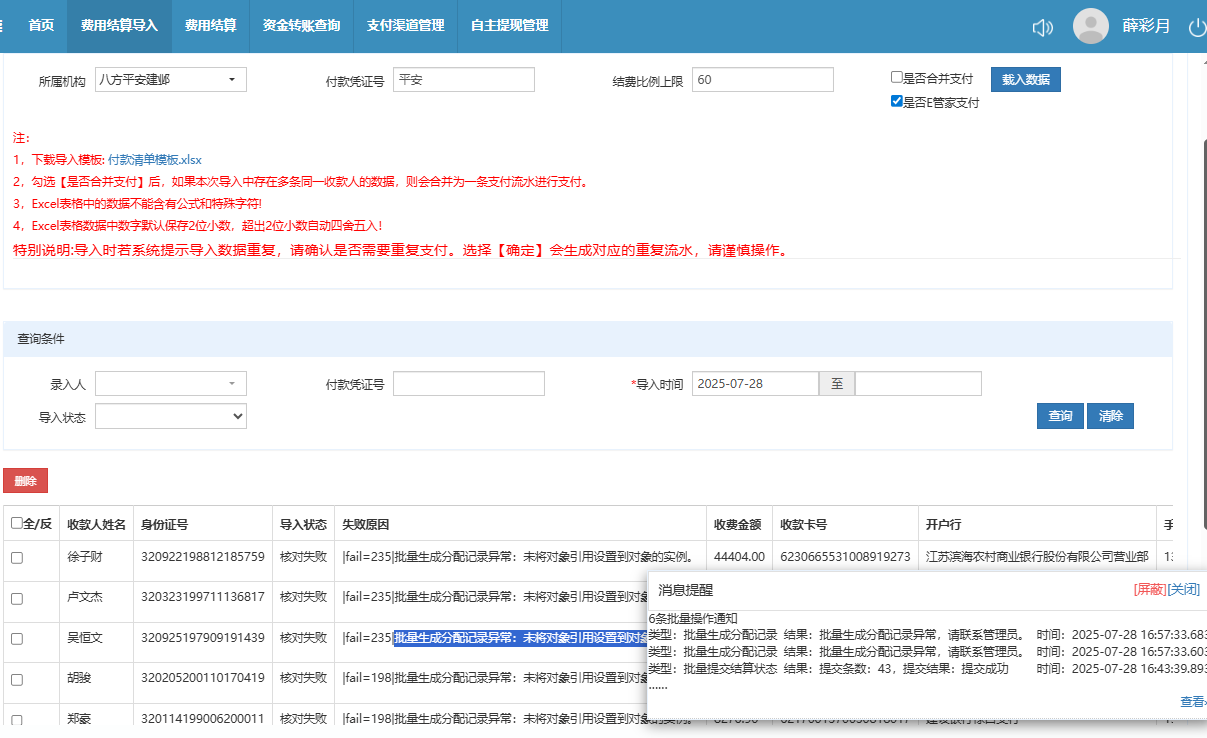Open the 所属机构 dropdown
Viewport: 1207px width, 738px height.
point(171,80)
